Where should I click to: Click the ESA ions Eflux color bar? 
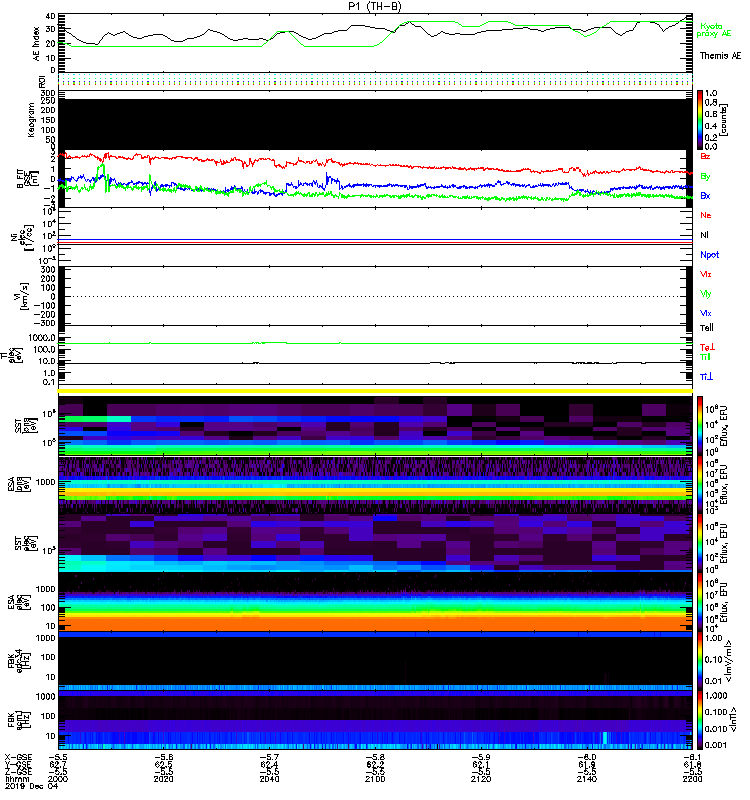click(x=700, y=484)
